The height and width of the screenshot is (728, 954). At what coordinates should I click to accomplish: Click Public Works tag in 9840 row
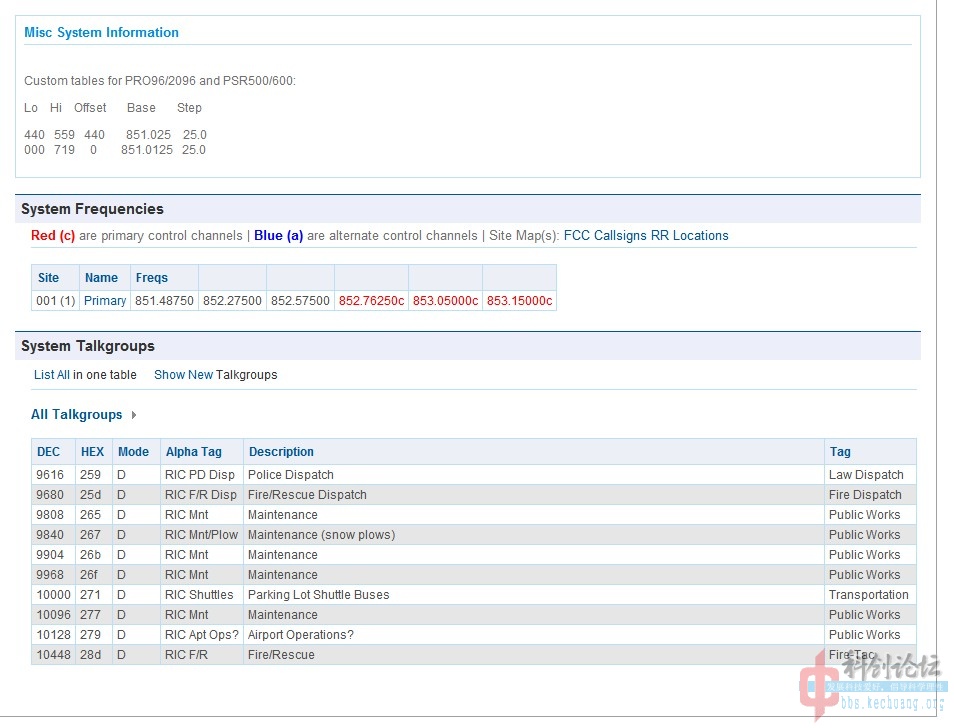point(865,535)
